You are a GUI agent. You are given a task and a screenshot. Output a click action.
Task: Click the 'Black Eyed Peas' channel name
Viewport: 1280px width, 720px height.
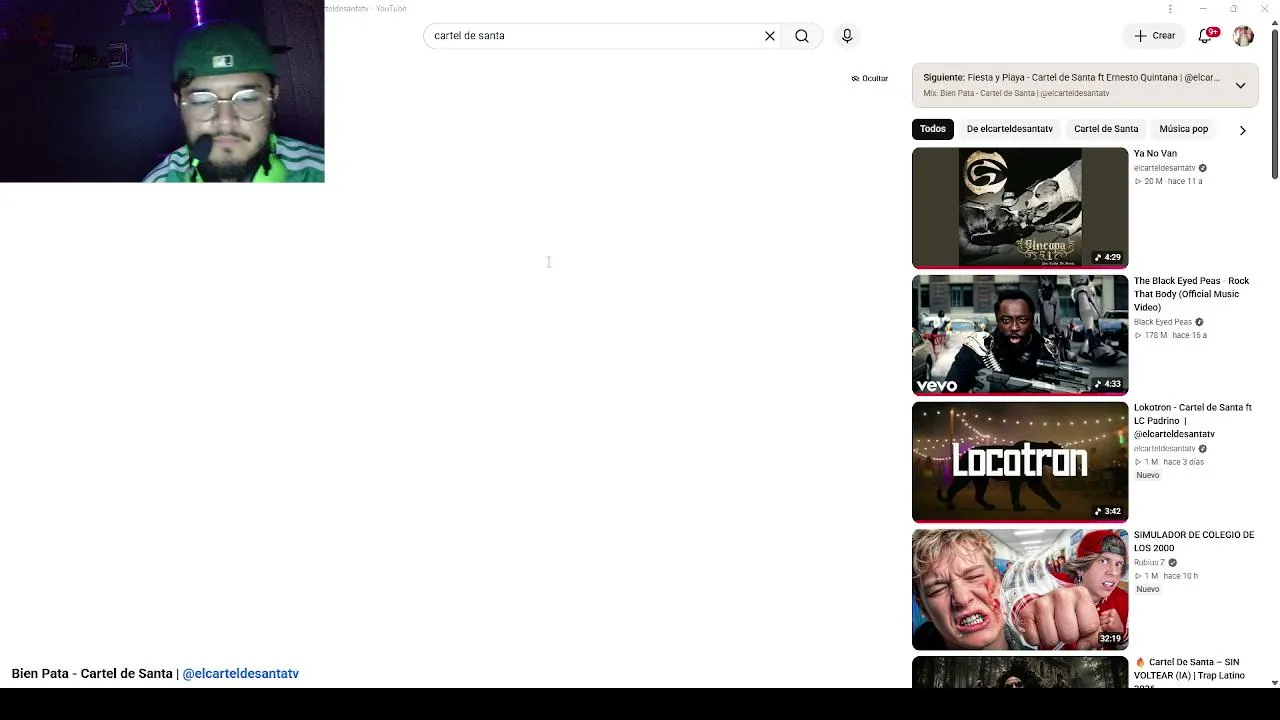pyautogui.click(x=1163, y=322)
